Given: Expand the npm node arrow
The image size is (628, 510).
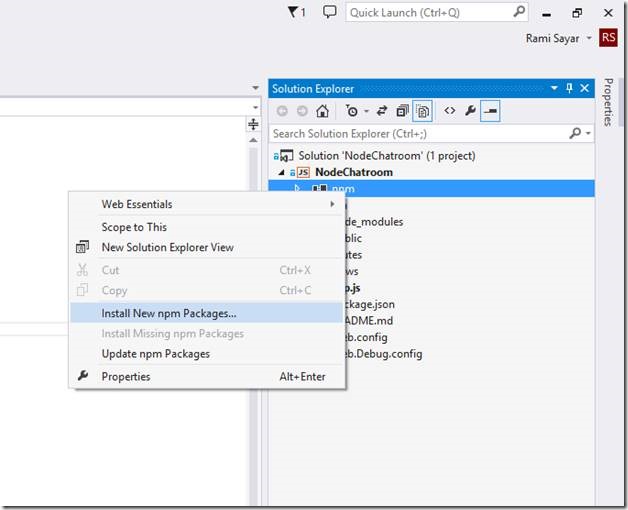Looking at the screenshot, I should (x=297, y=188).
